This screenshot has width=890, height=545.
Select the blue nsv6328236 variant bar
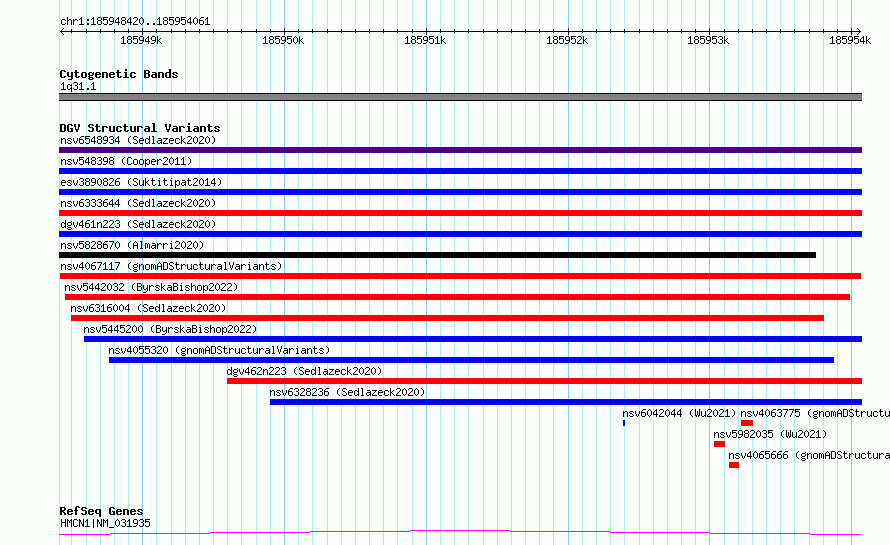pos(566,402)
